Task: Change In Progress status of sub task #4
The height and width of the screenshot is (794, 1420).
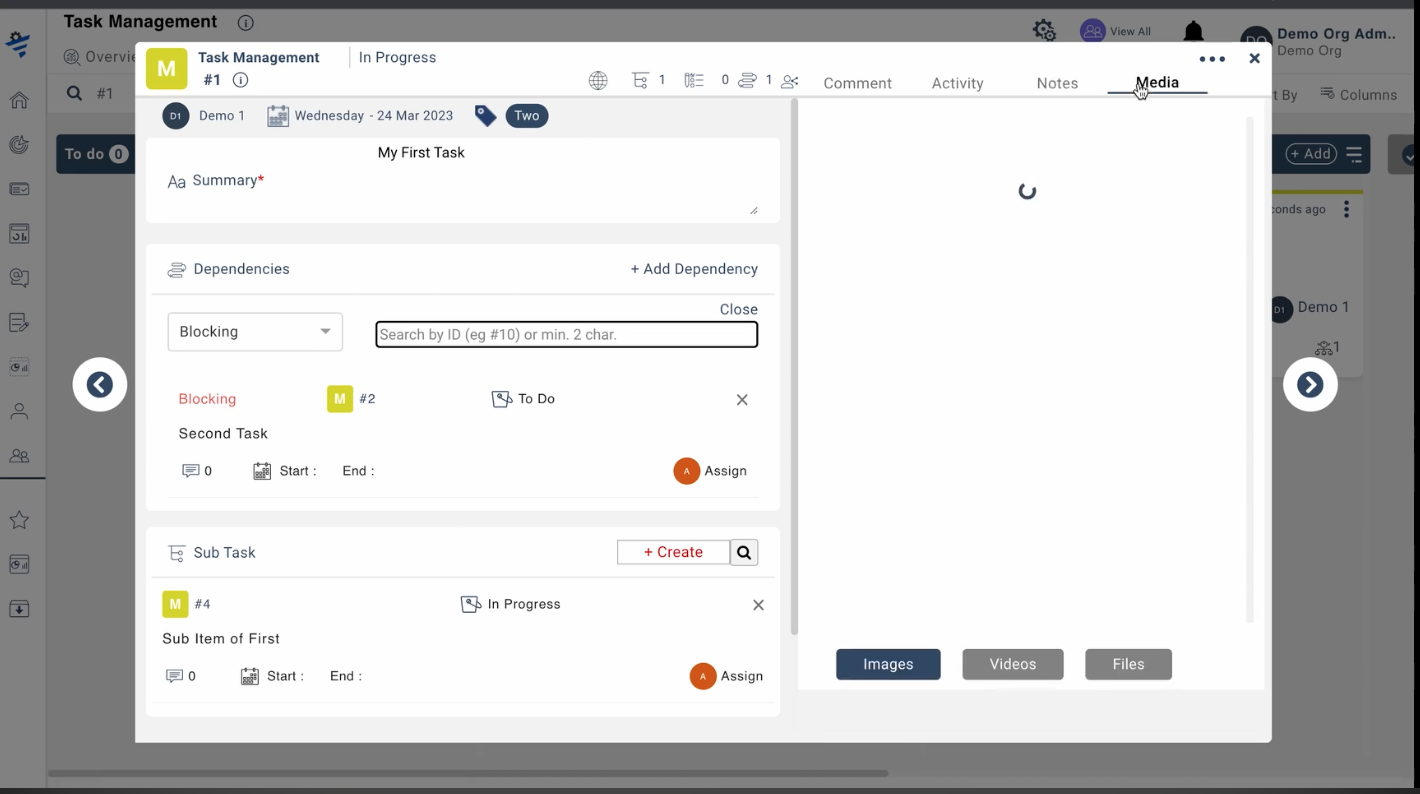Action: click(x=511, y=605)
